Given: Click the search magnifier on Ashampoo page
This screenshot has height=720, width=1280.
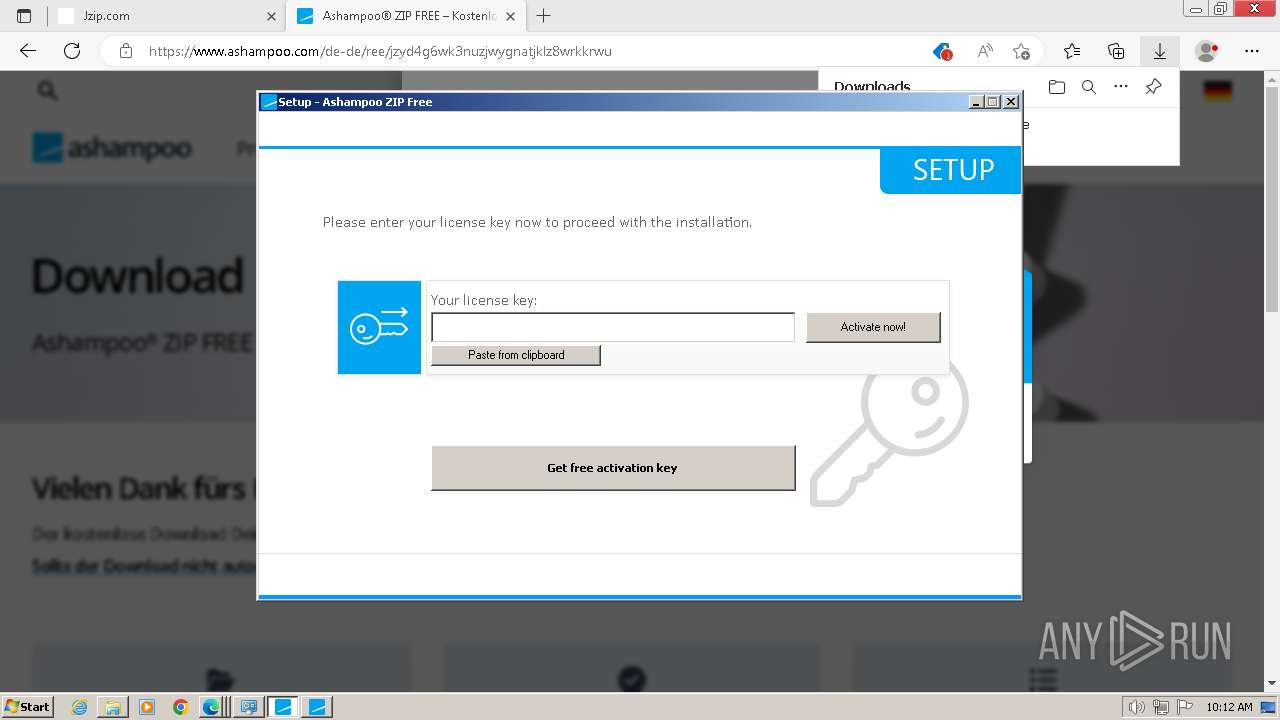Looking at the screenshot, I should 47,91.
